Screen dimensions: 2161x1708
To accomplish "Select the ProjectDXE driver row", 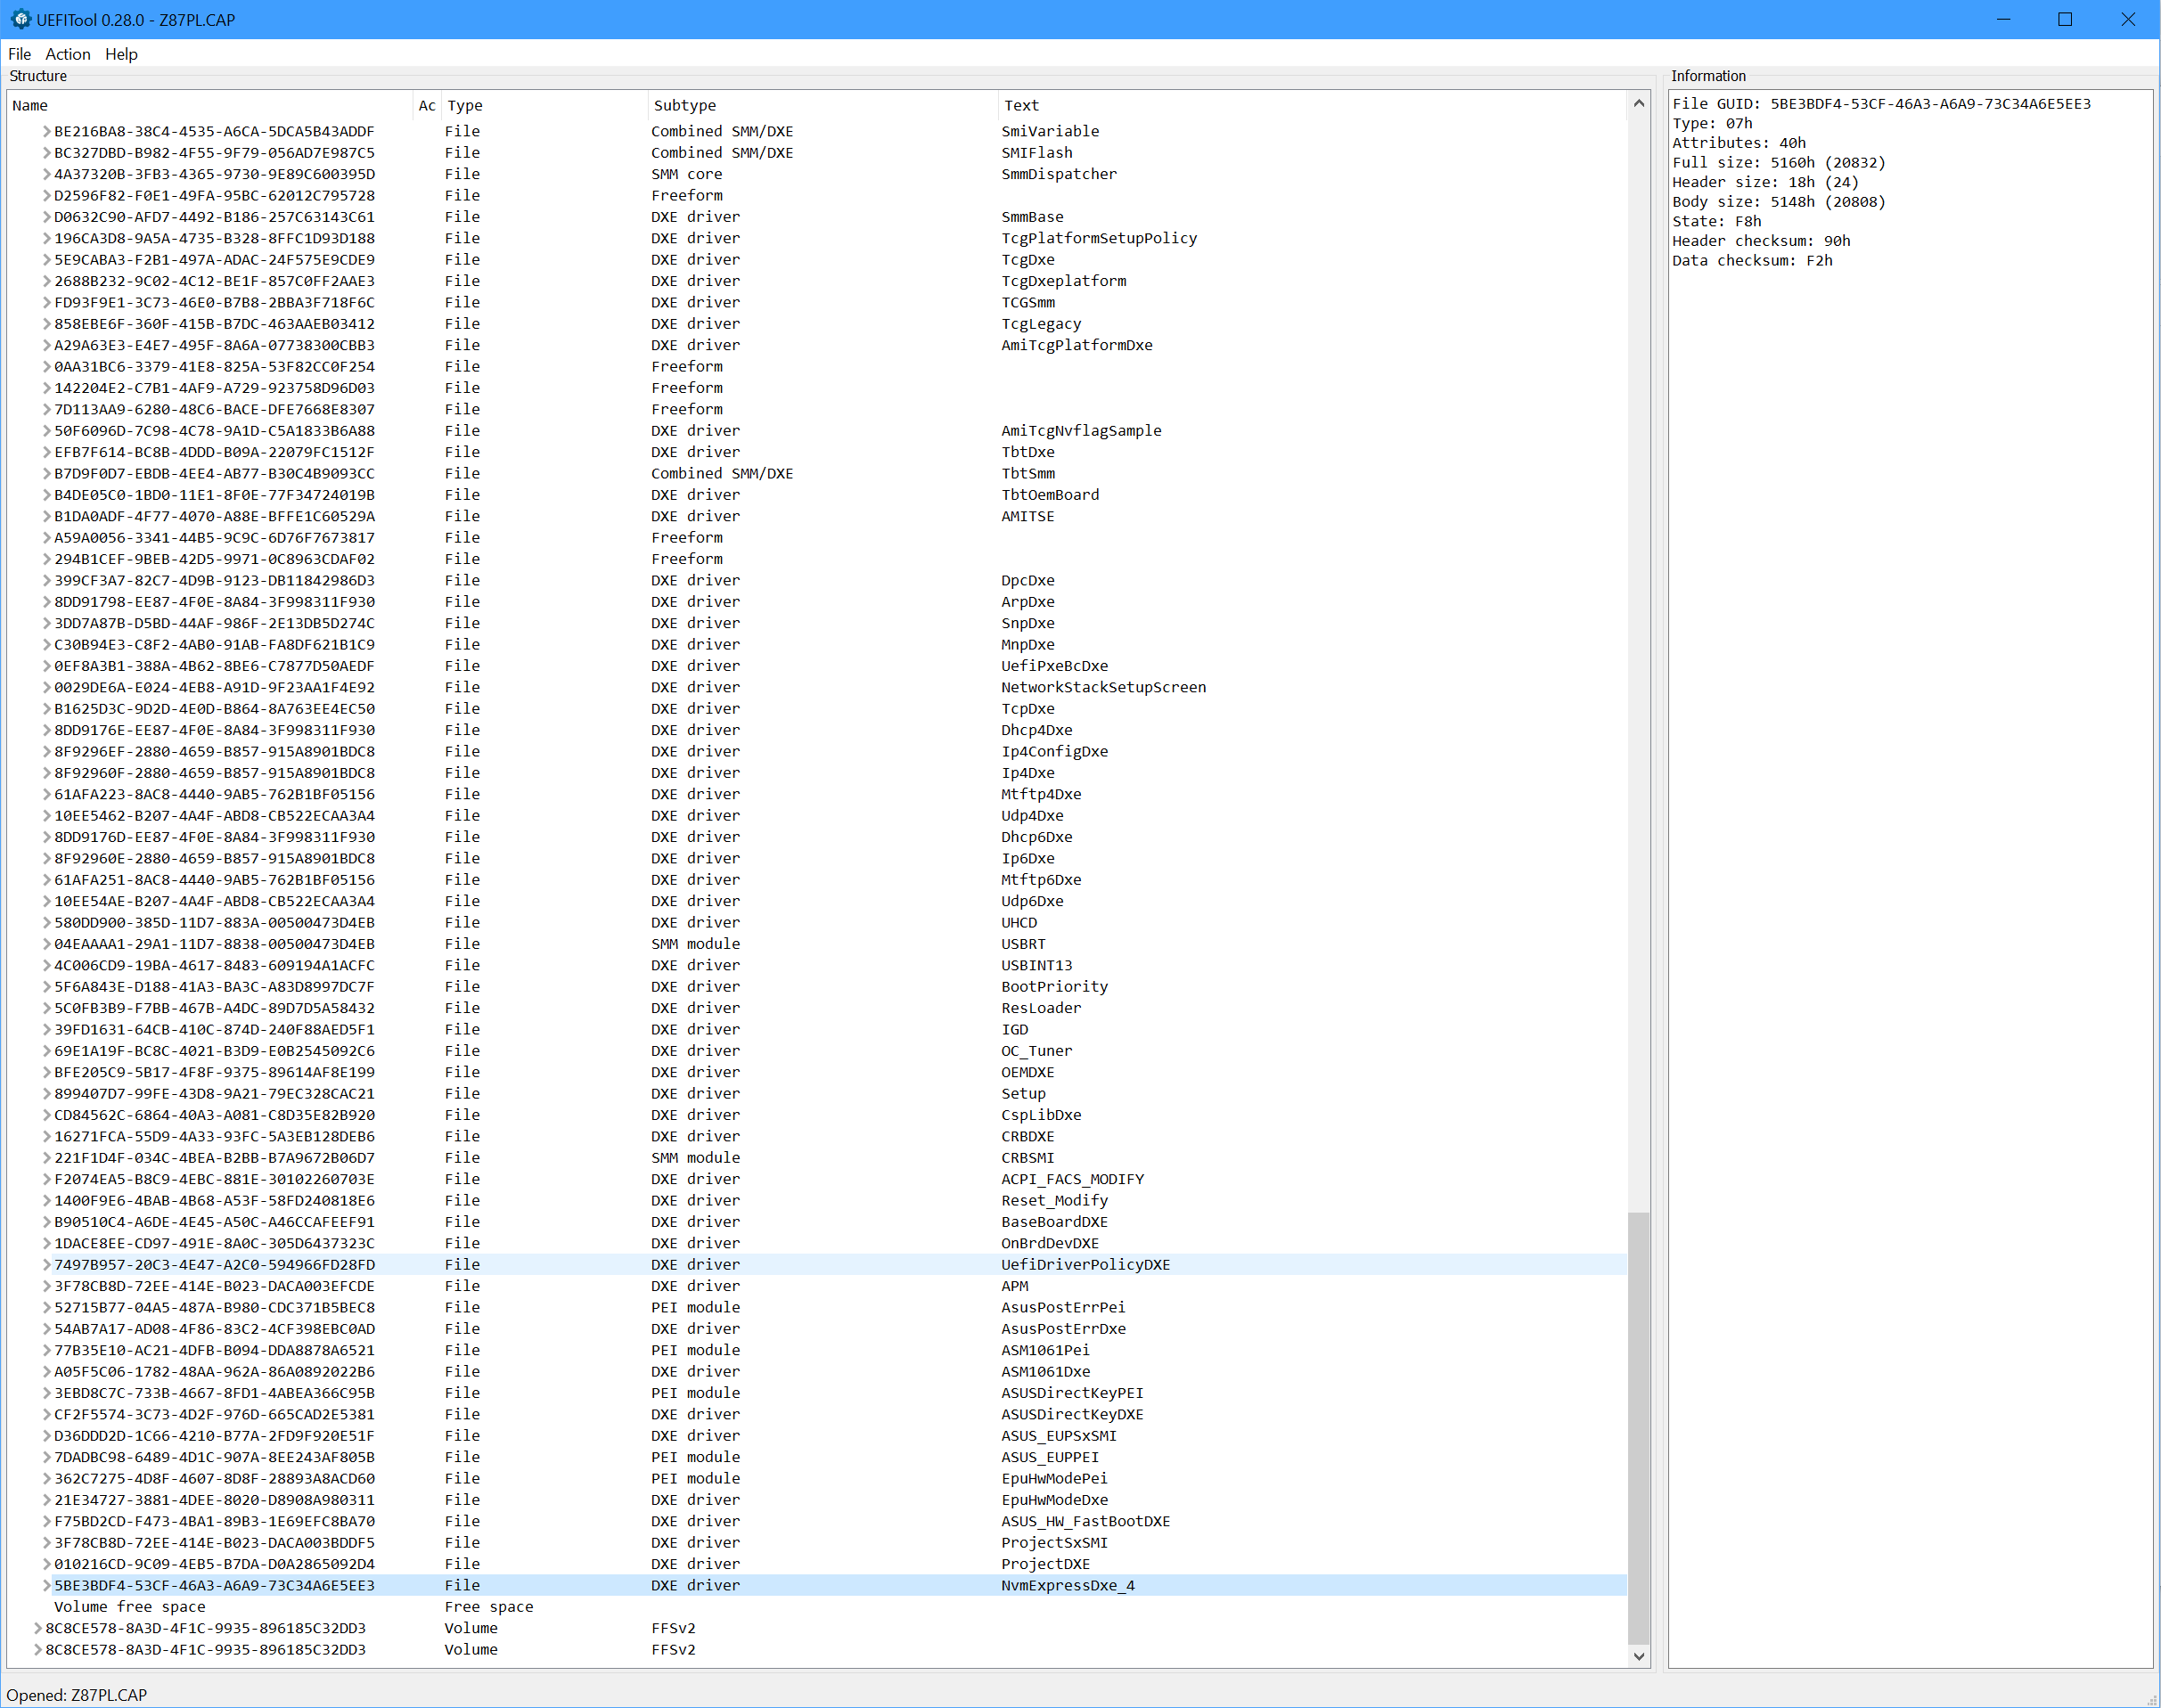I will coord(817,1564).
